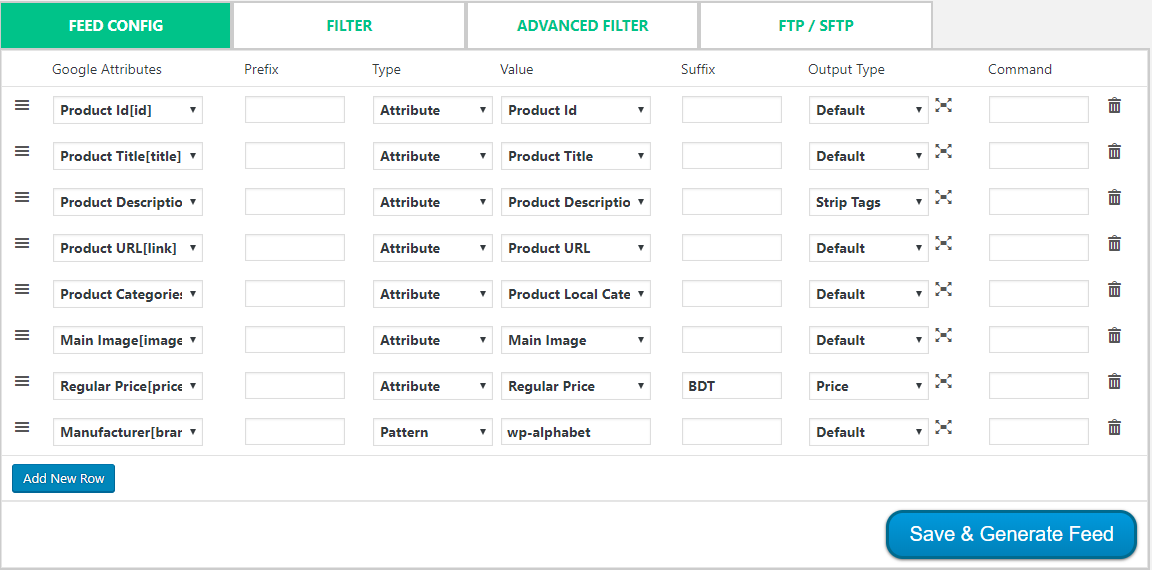
Task: Click the BDT suffix input field
Action: [x=732, y=386]
